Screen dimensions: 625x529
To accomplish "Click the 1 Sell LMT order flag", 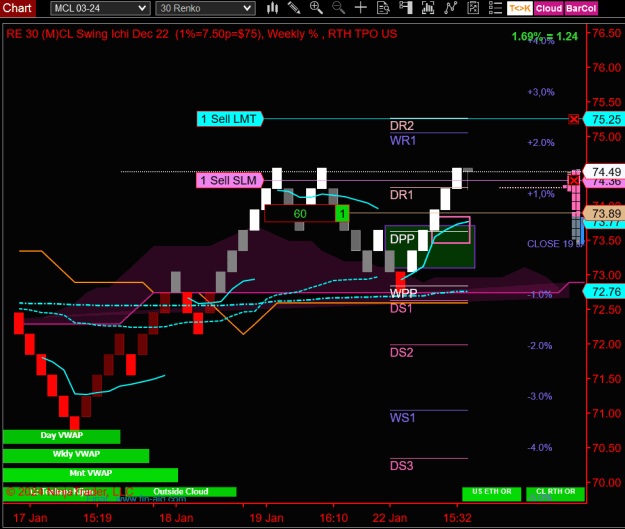I will (x=230, y=119).
